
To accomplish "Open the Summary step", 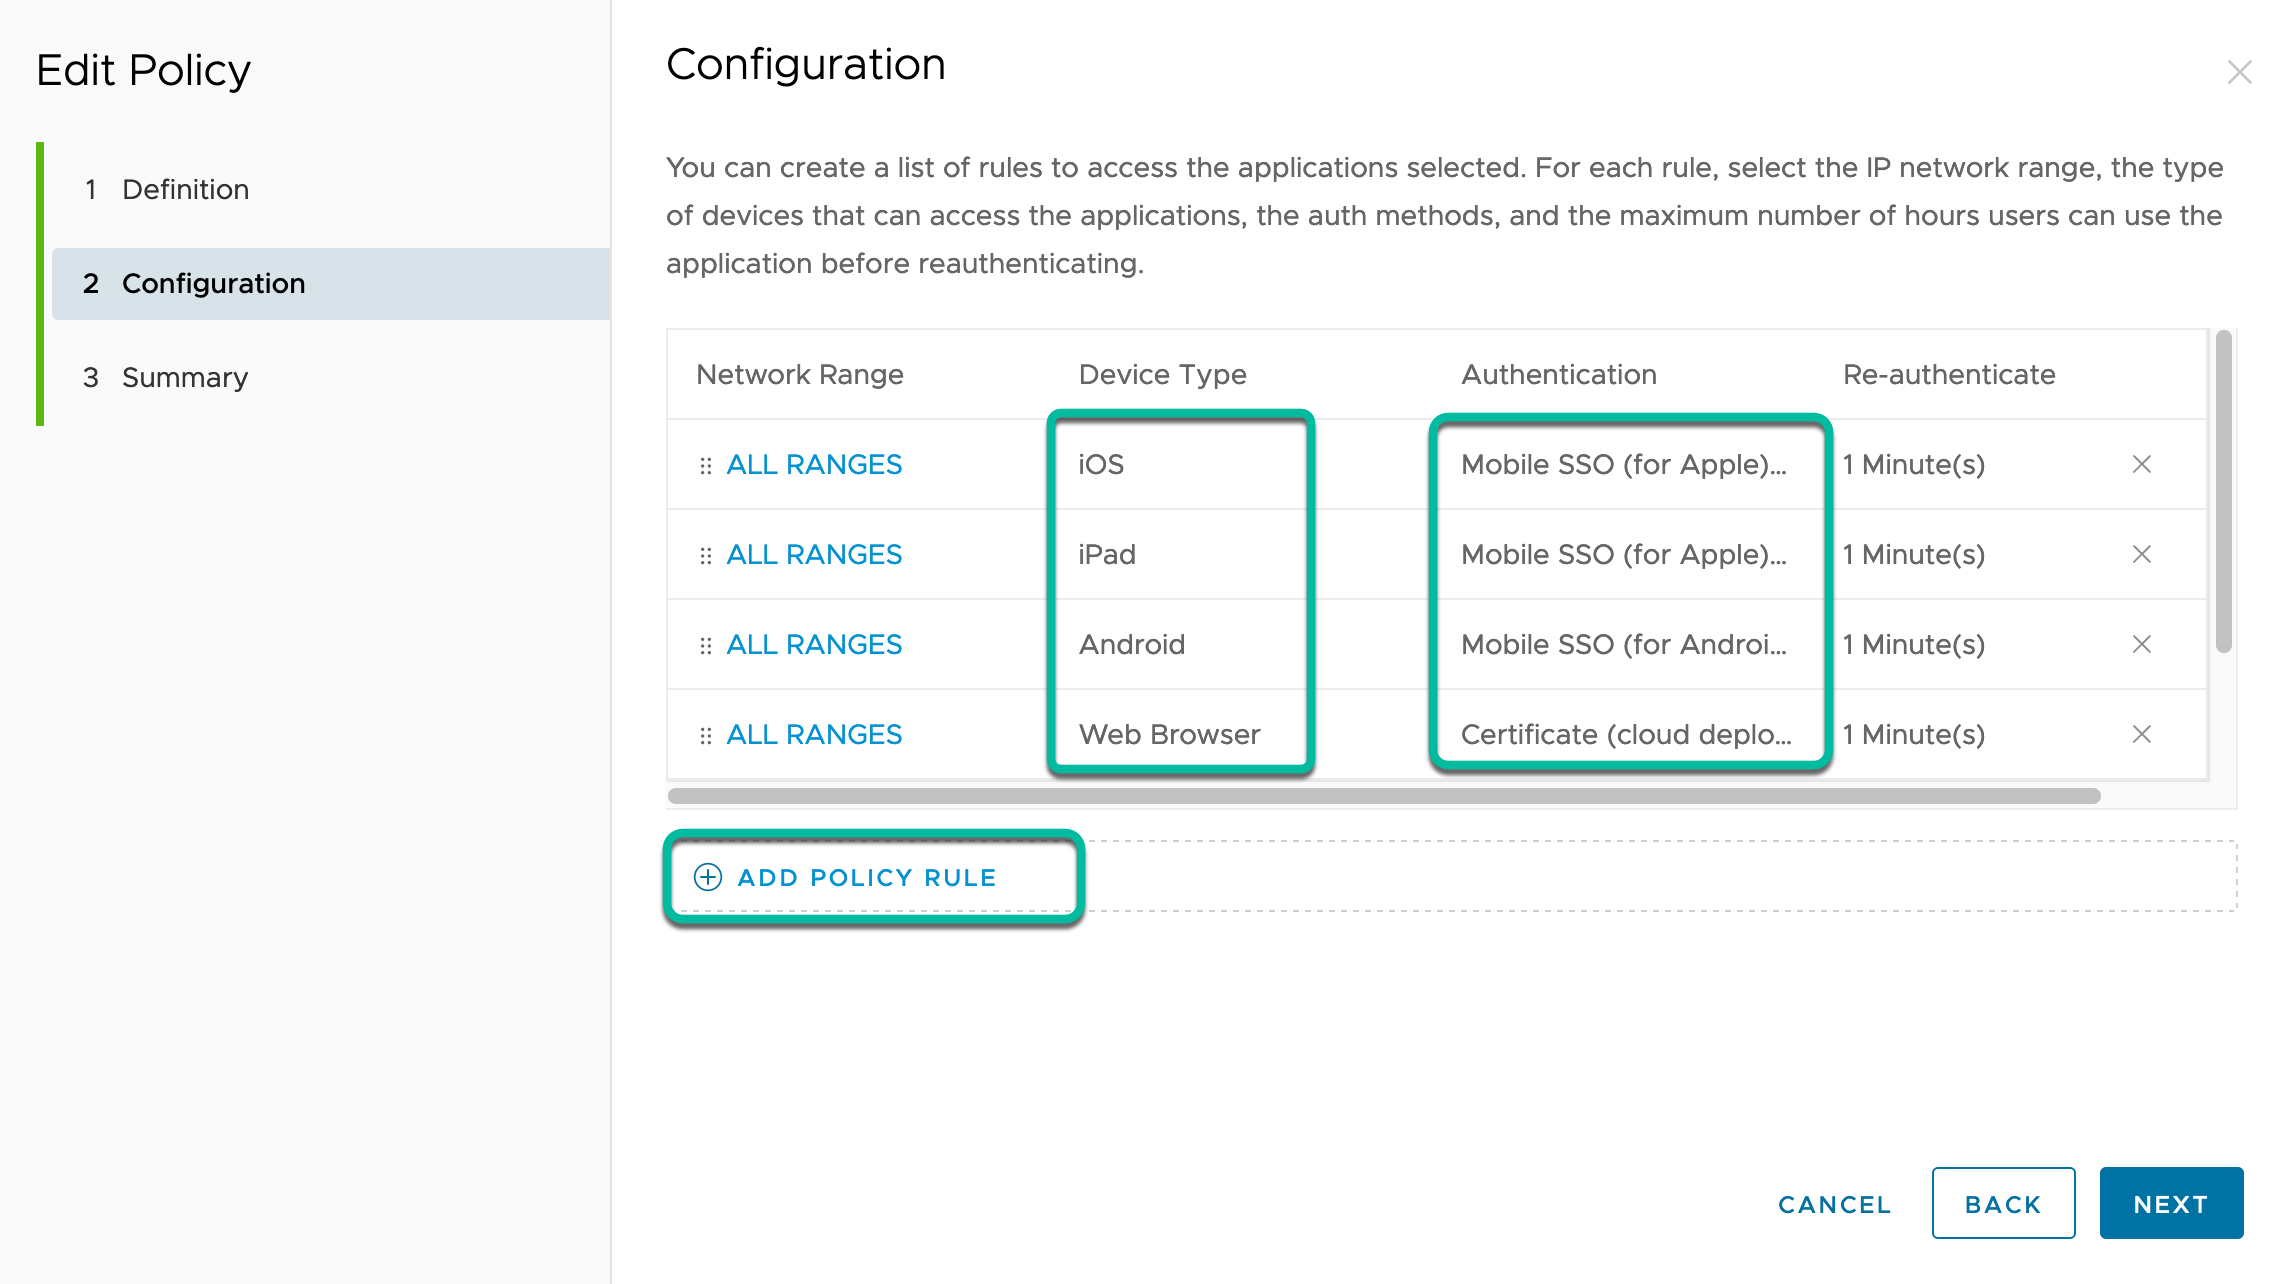I will 184,377.
